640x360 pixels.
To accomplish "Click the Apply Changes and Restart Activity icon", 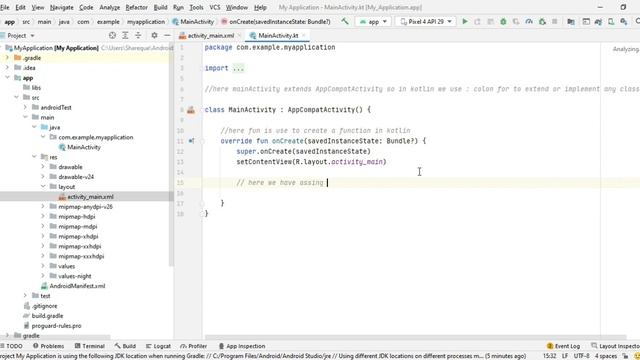I will pyautogui.click(x=477, y=21).
